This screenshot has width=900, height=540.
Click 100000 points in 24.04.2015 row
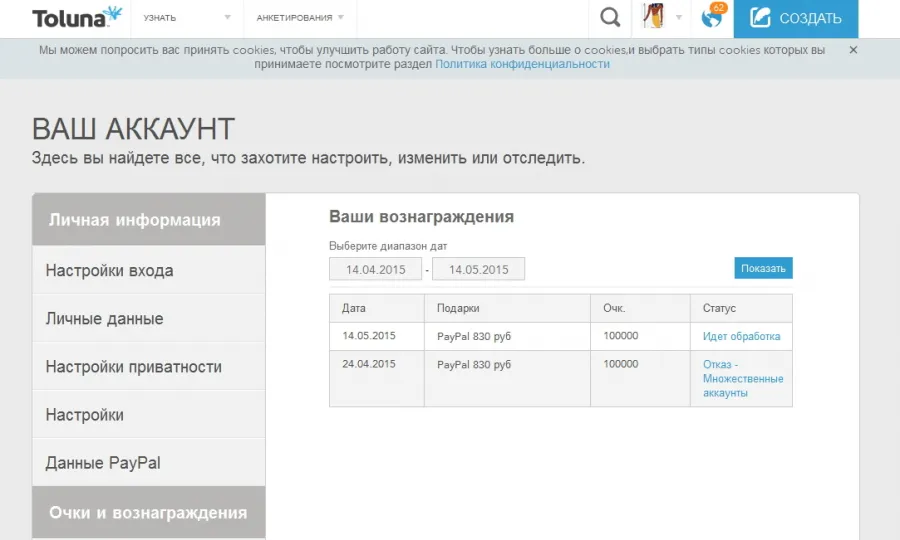(620, 364)
